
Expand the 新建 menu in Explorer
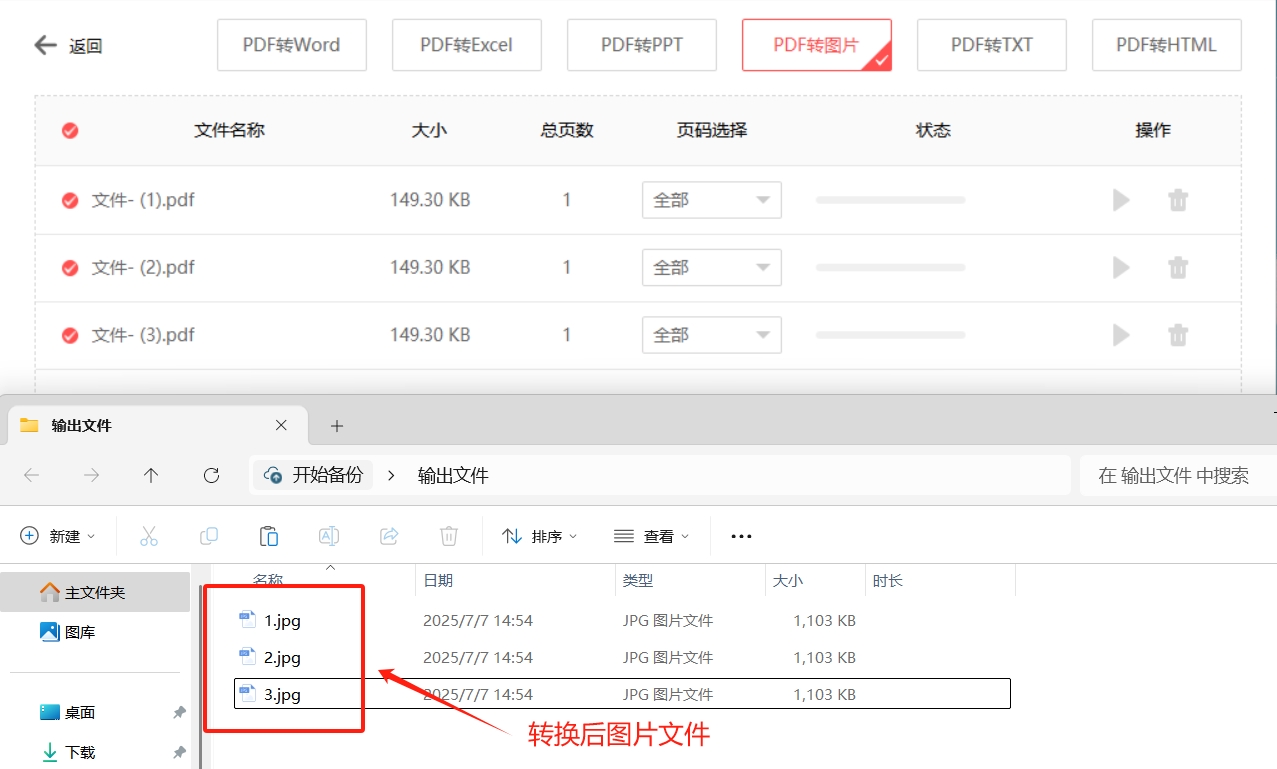[x=58, y=535]
